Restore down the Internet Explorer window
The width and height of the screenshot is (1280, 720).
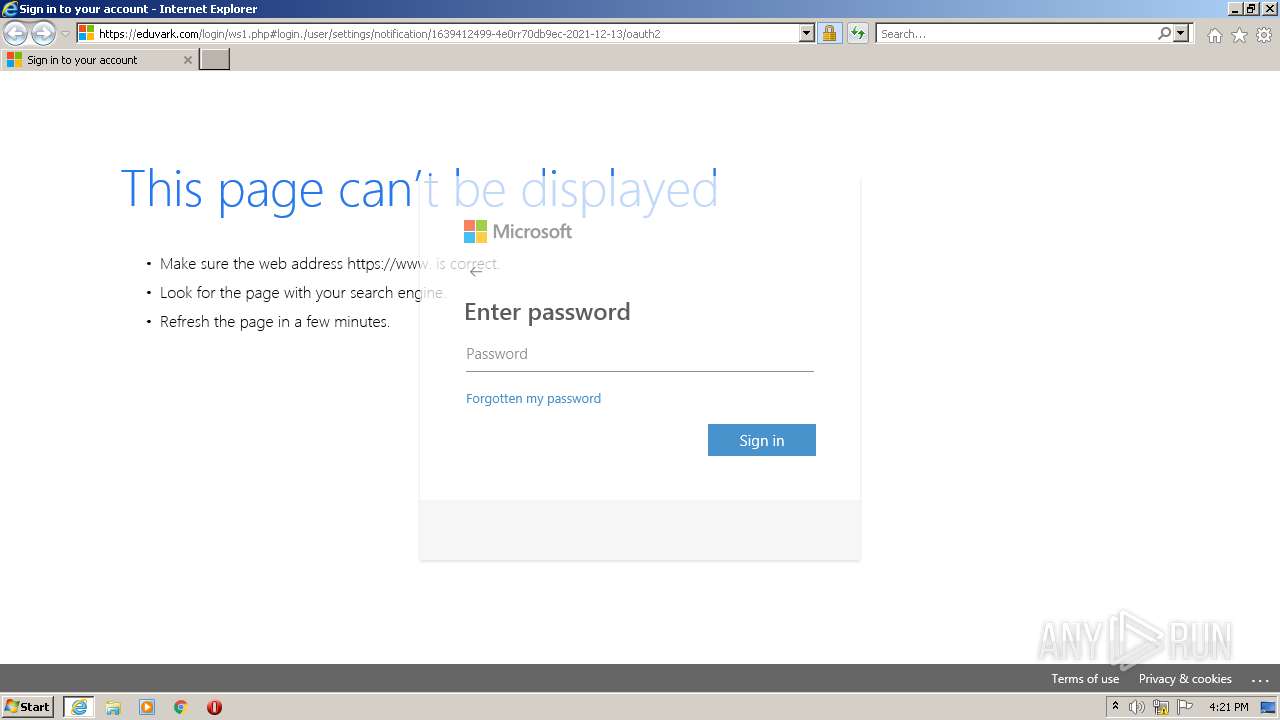coord(1251,9)
